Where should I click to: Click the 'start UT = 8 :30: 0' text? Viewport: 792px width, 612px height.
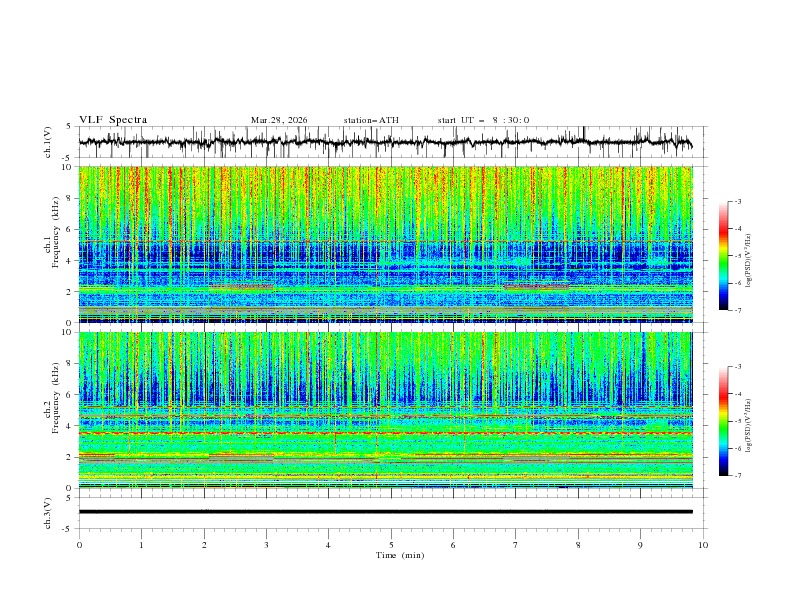click(x=483, y=120)
